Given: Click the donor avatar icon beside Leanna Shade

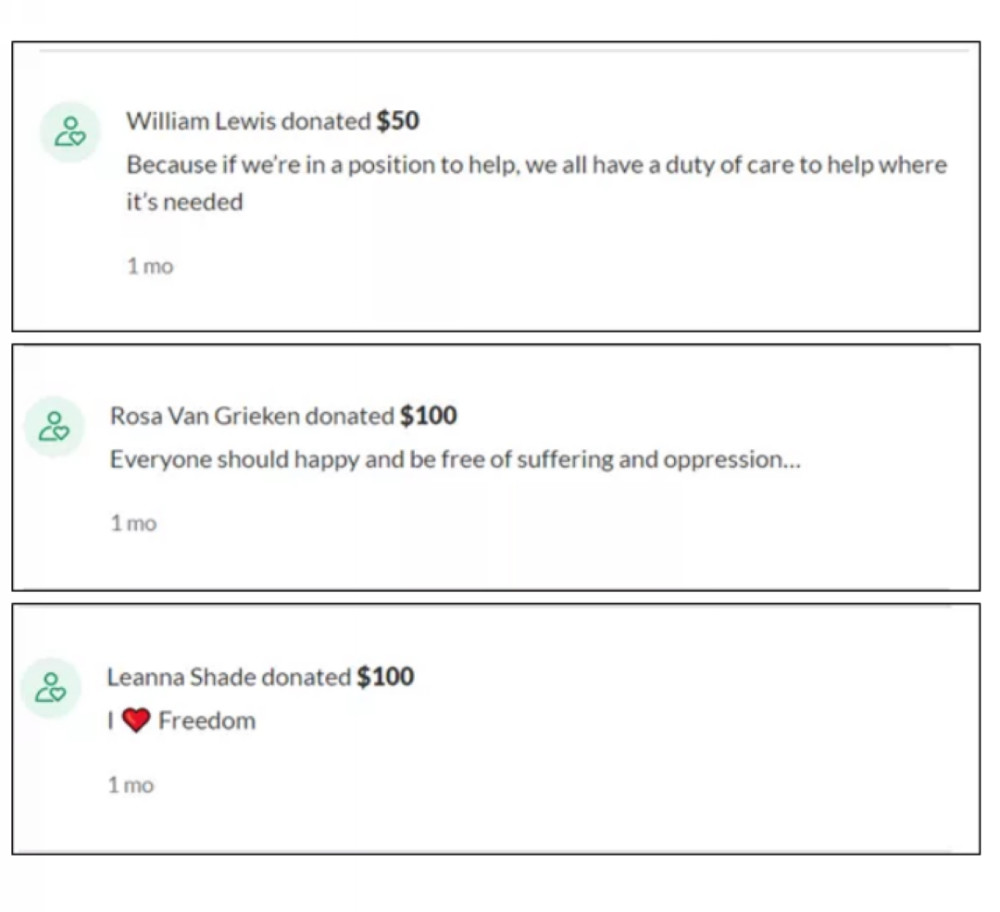Looking at the screenshot, I should click(50, 688).
